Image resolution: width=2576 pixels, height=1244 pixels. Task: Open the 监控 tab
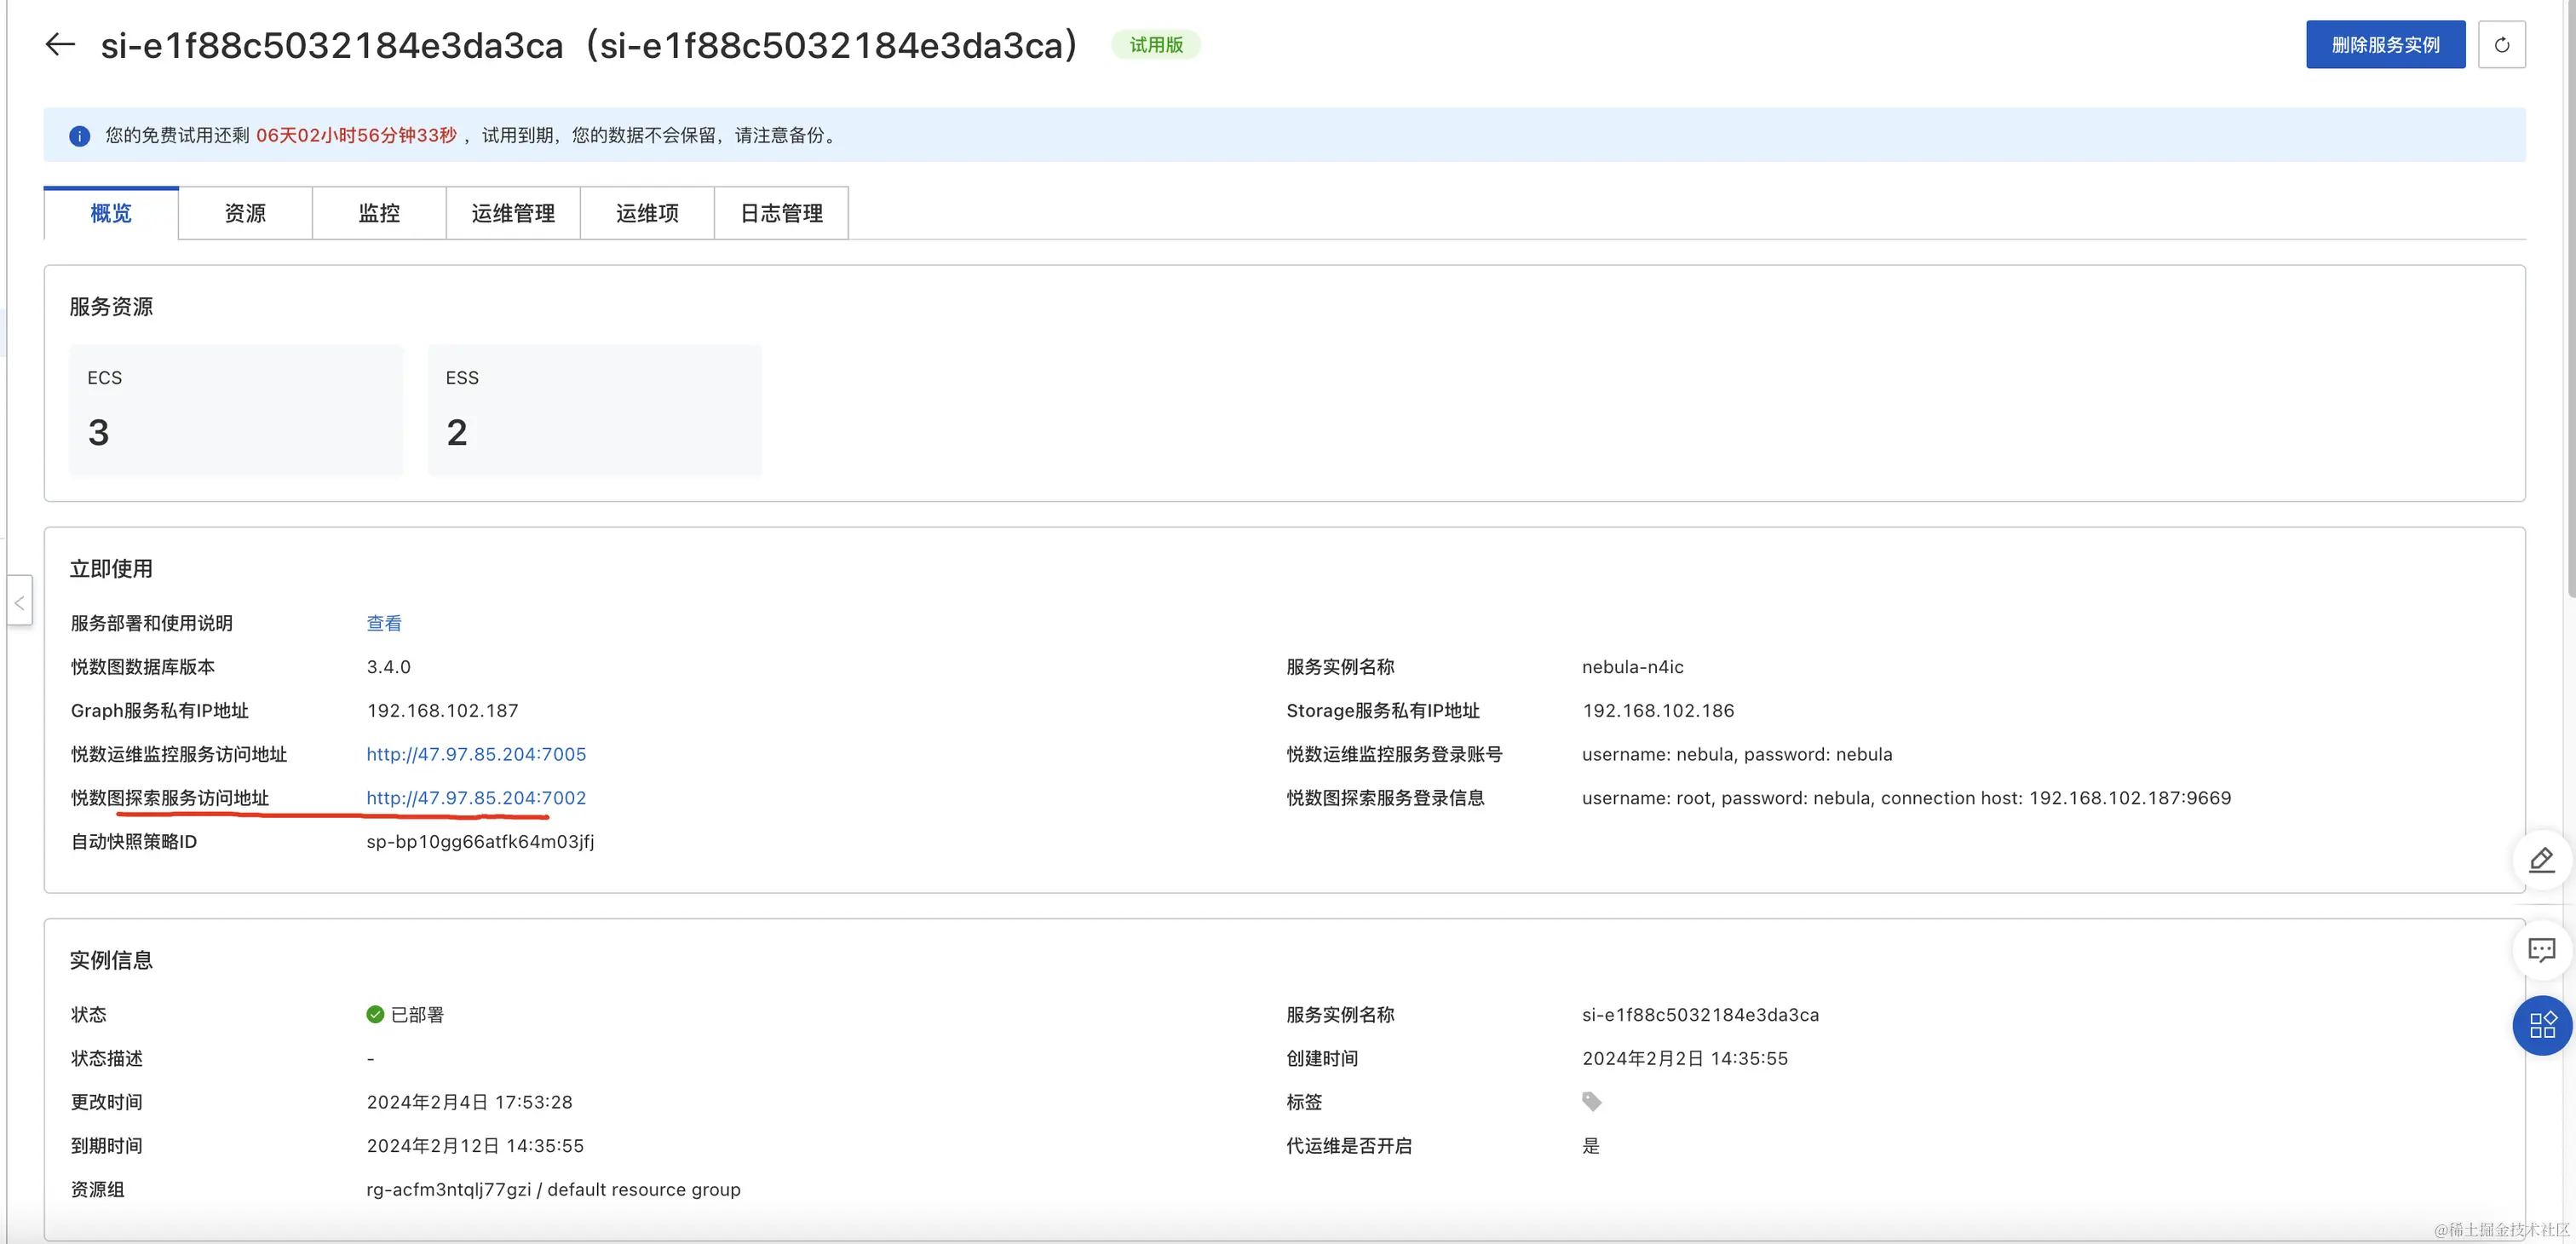(379, 213)
